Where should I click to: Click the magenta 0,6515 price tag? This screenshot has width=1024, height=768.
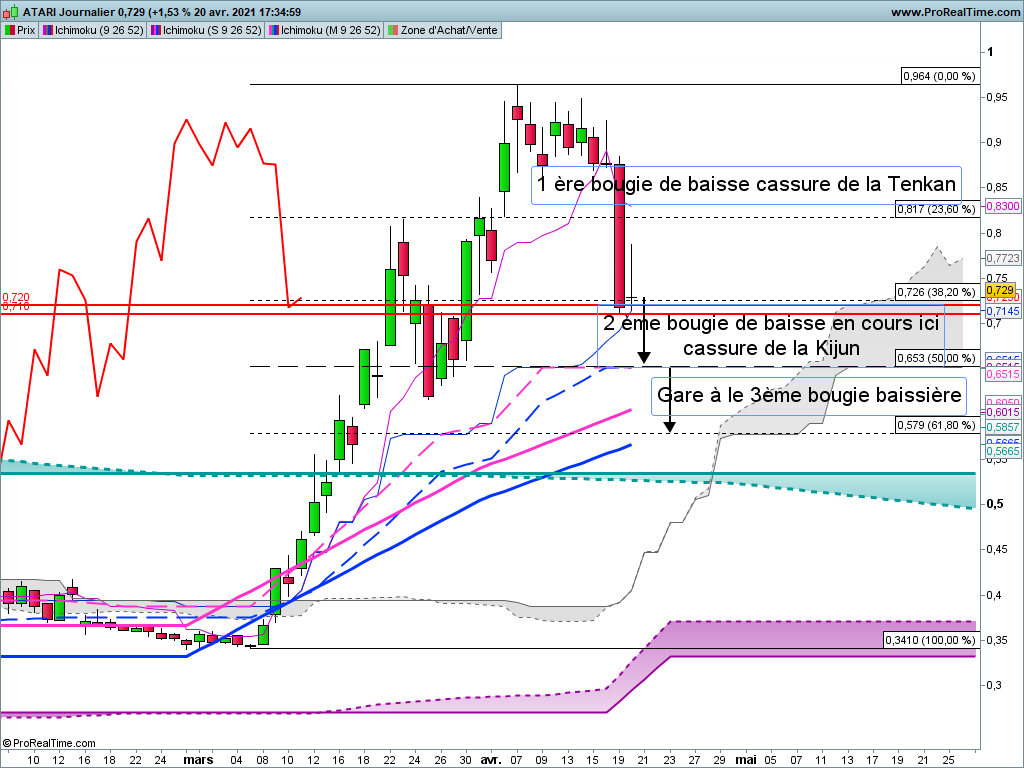coord(1002,374)
